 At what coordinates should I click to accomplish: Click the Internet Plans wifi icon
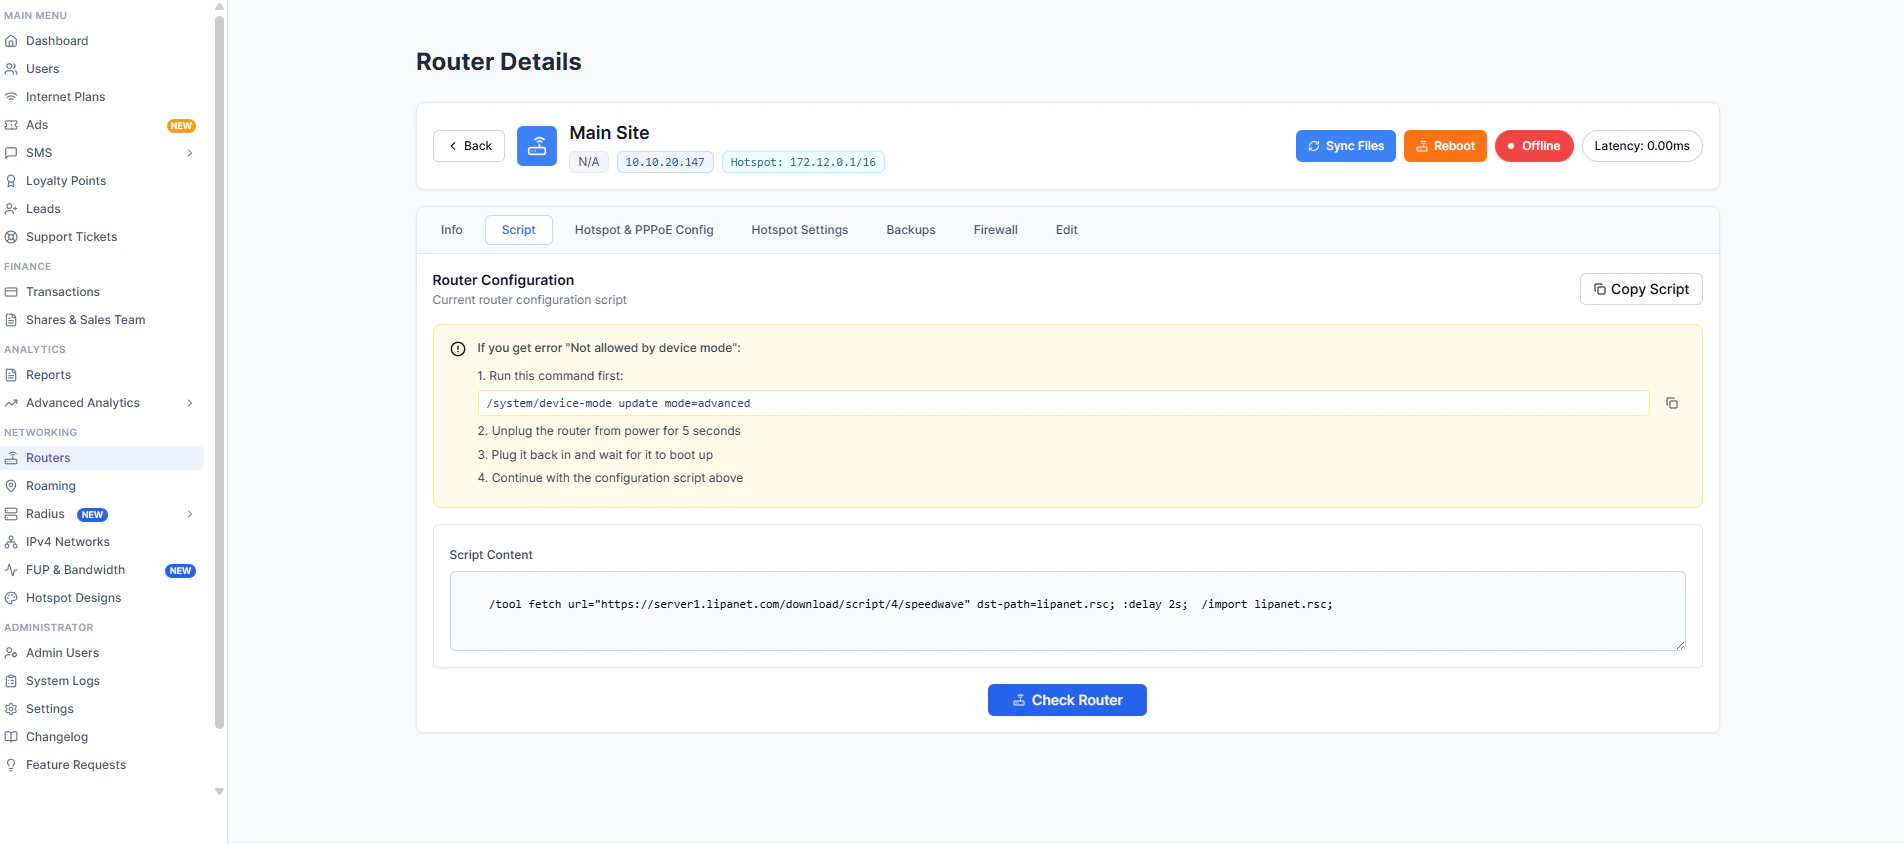click(x=11, y=97)
